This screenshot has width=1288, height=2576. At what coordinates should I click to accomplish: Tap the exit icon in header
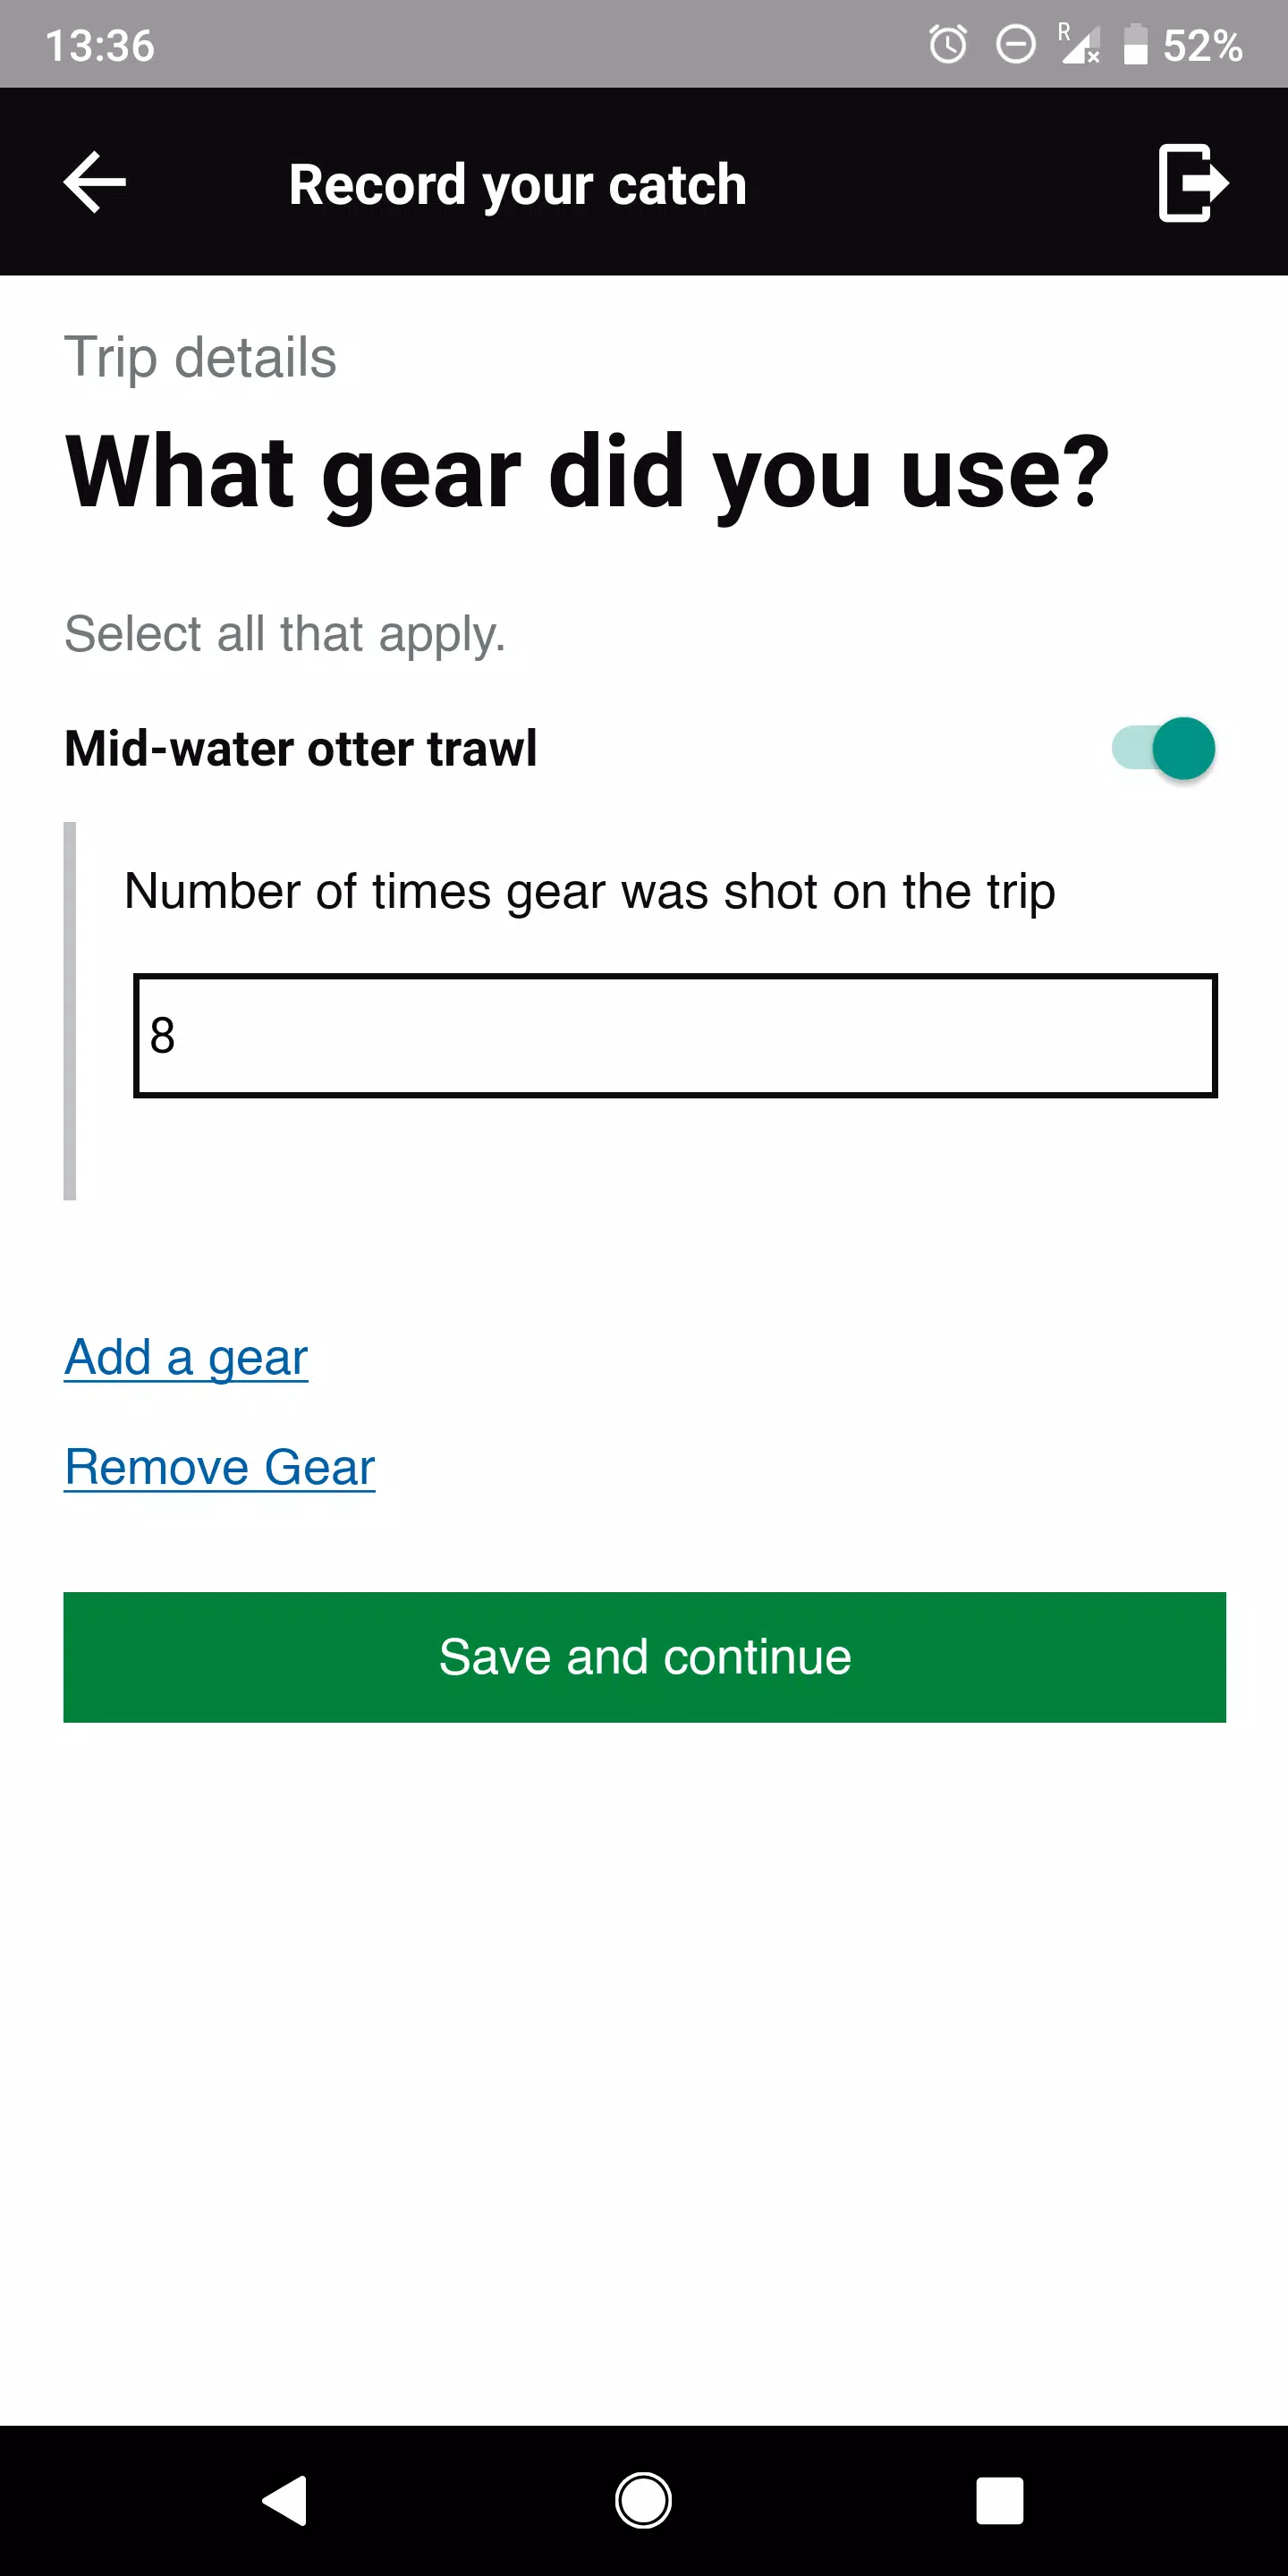[1191, 182]
